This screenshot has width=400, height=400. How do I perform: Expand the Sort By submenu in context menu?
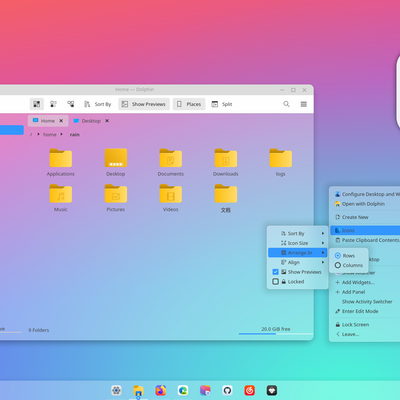[x=298, y=233]
